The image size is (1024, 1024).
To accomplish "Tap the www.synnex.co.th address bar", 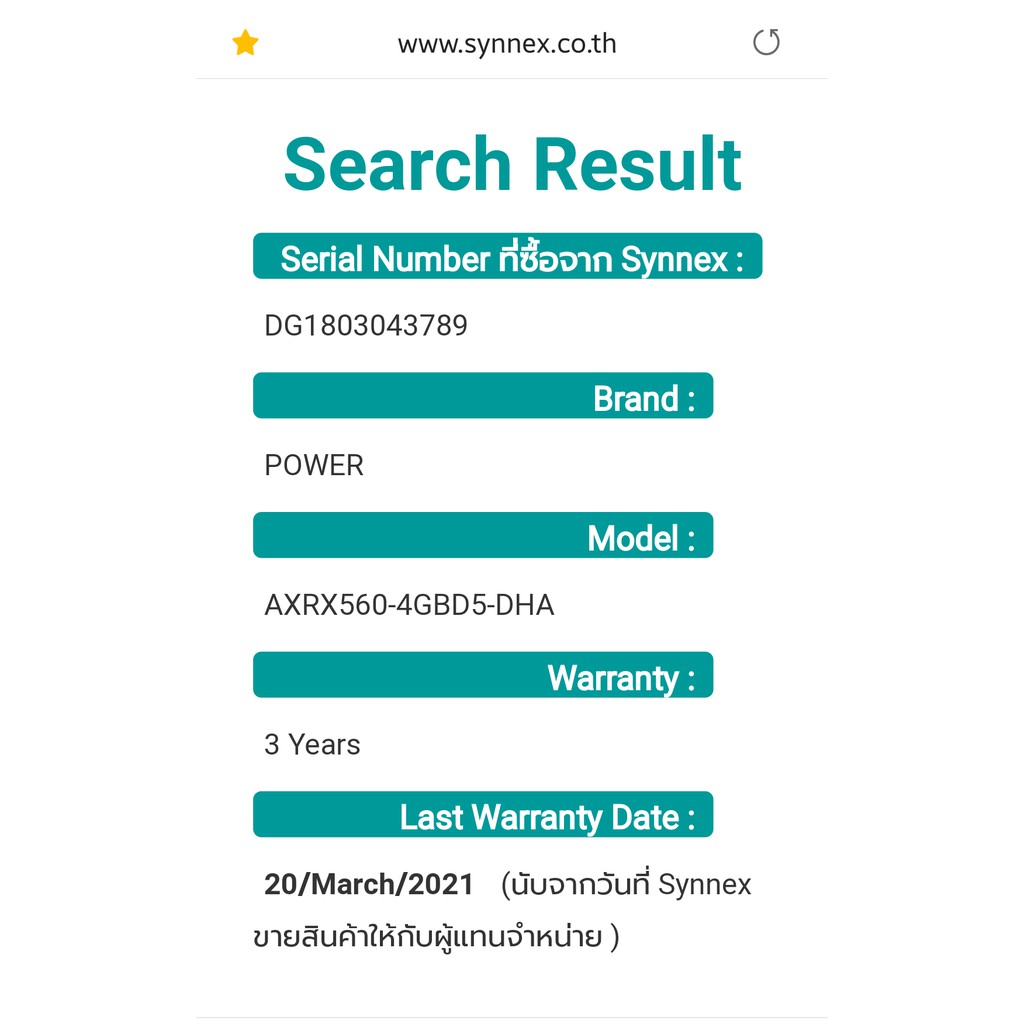I will [x=507, y=44].
